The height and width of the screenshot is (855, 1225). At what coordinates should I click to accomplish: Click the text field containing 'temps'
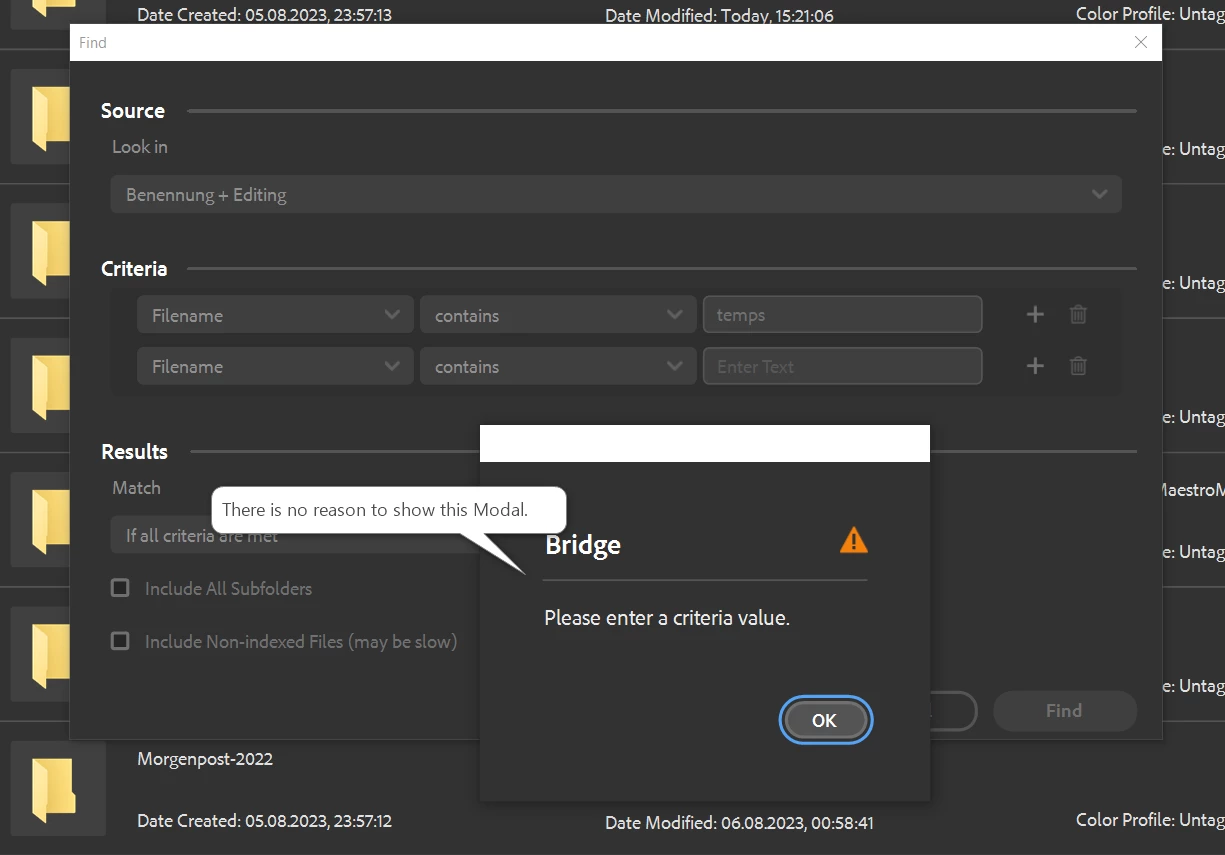point(843,315)
